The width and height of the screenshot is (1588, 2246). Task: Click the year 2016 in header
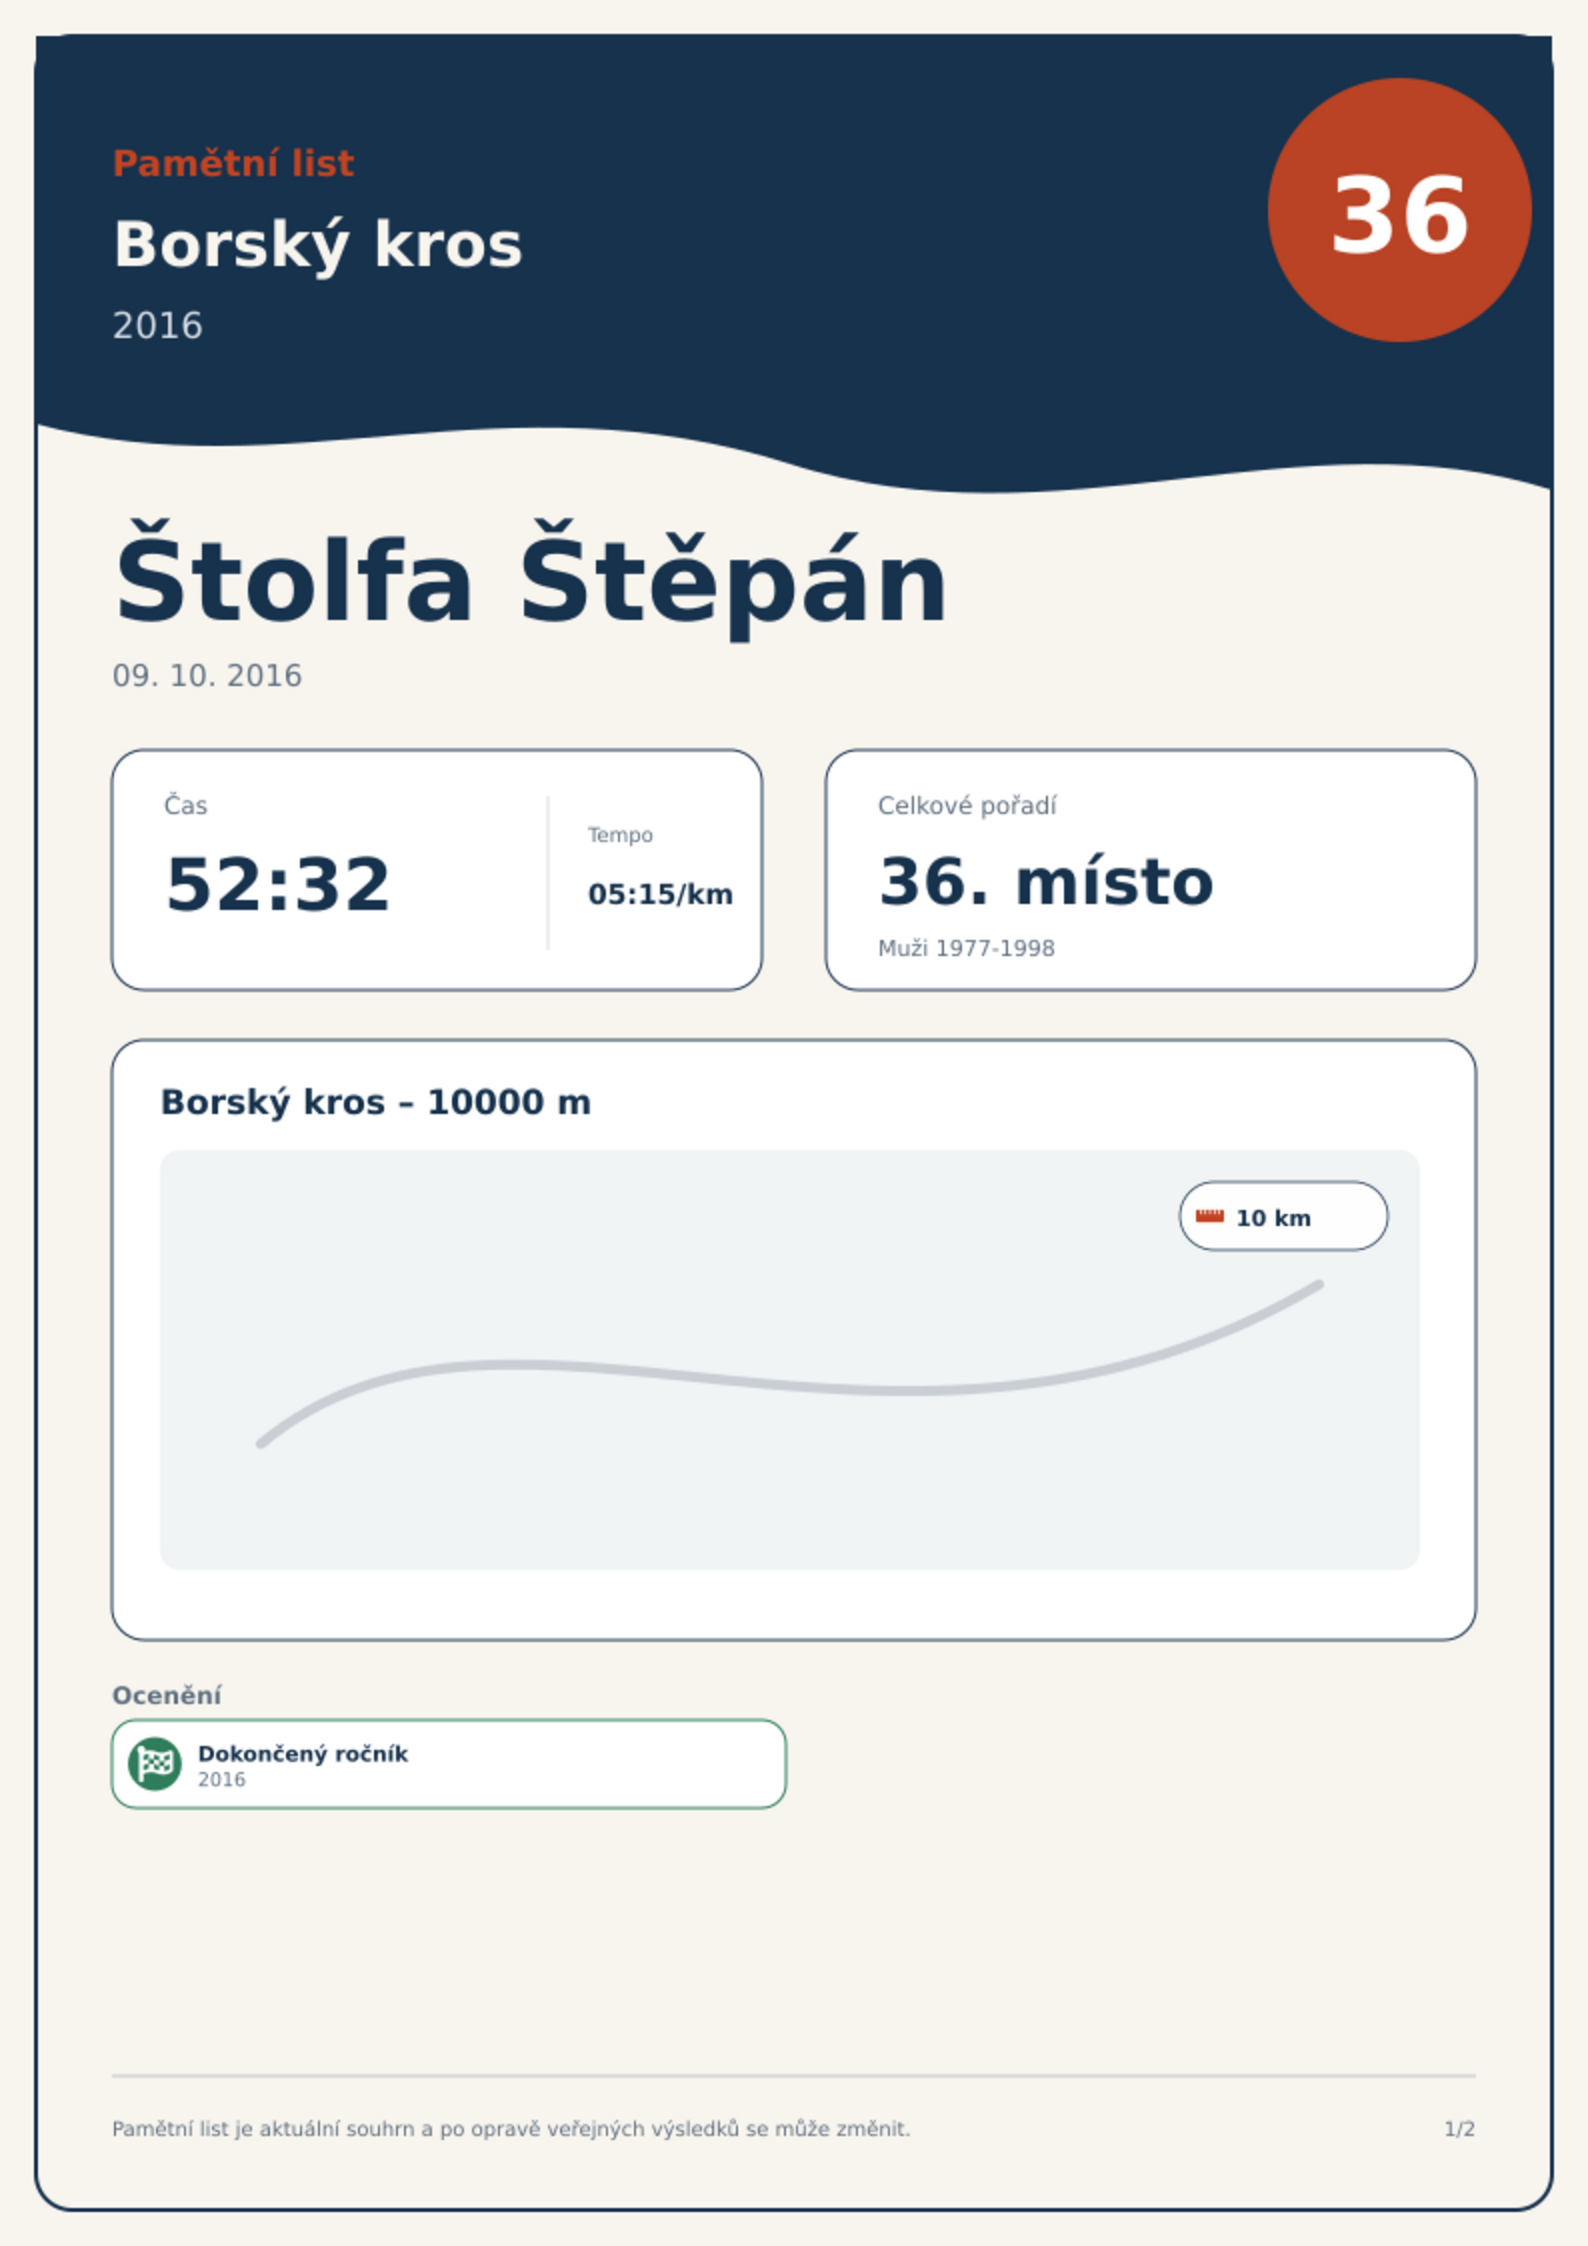click(157, 326)
